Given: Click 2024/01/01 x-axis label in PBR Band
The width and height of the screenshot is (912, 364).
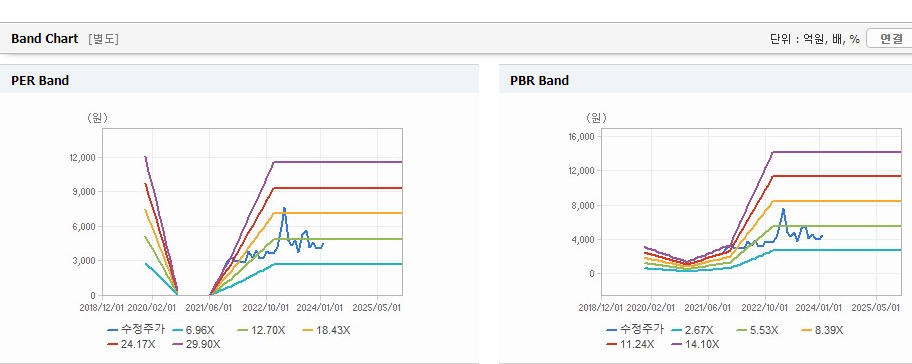Looking at the screenshot, I should (820, 307).
